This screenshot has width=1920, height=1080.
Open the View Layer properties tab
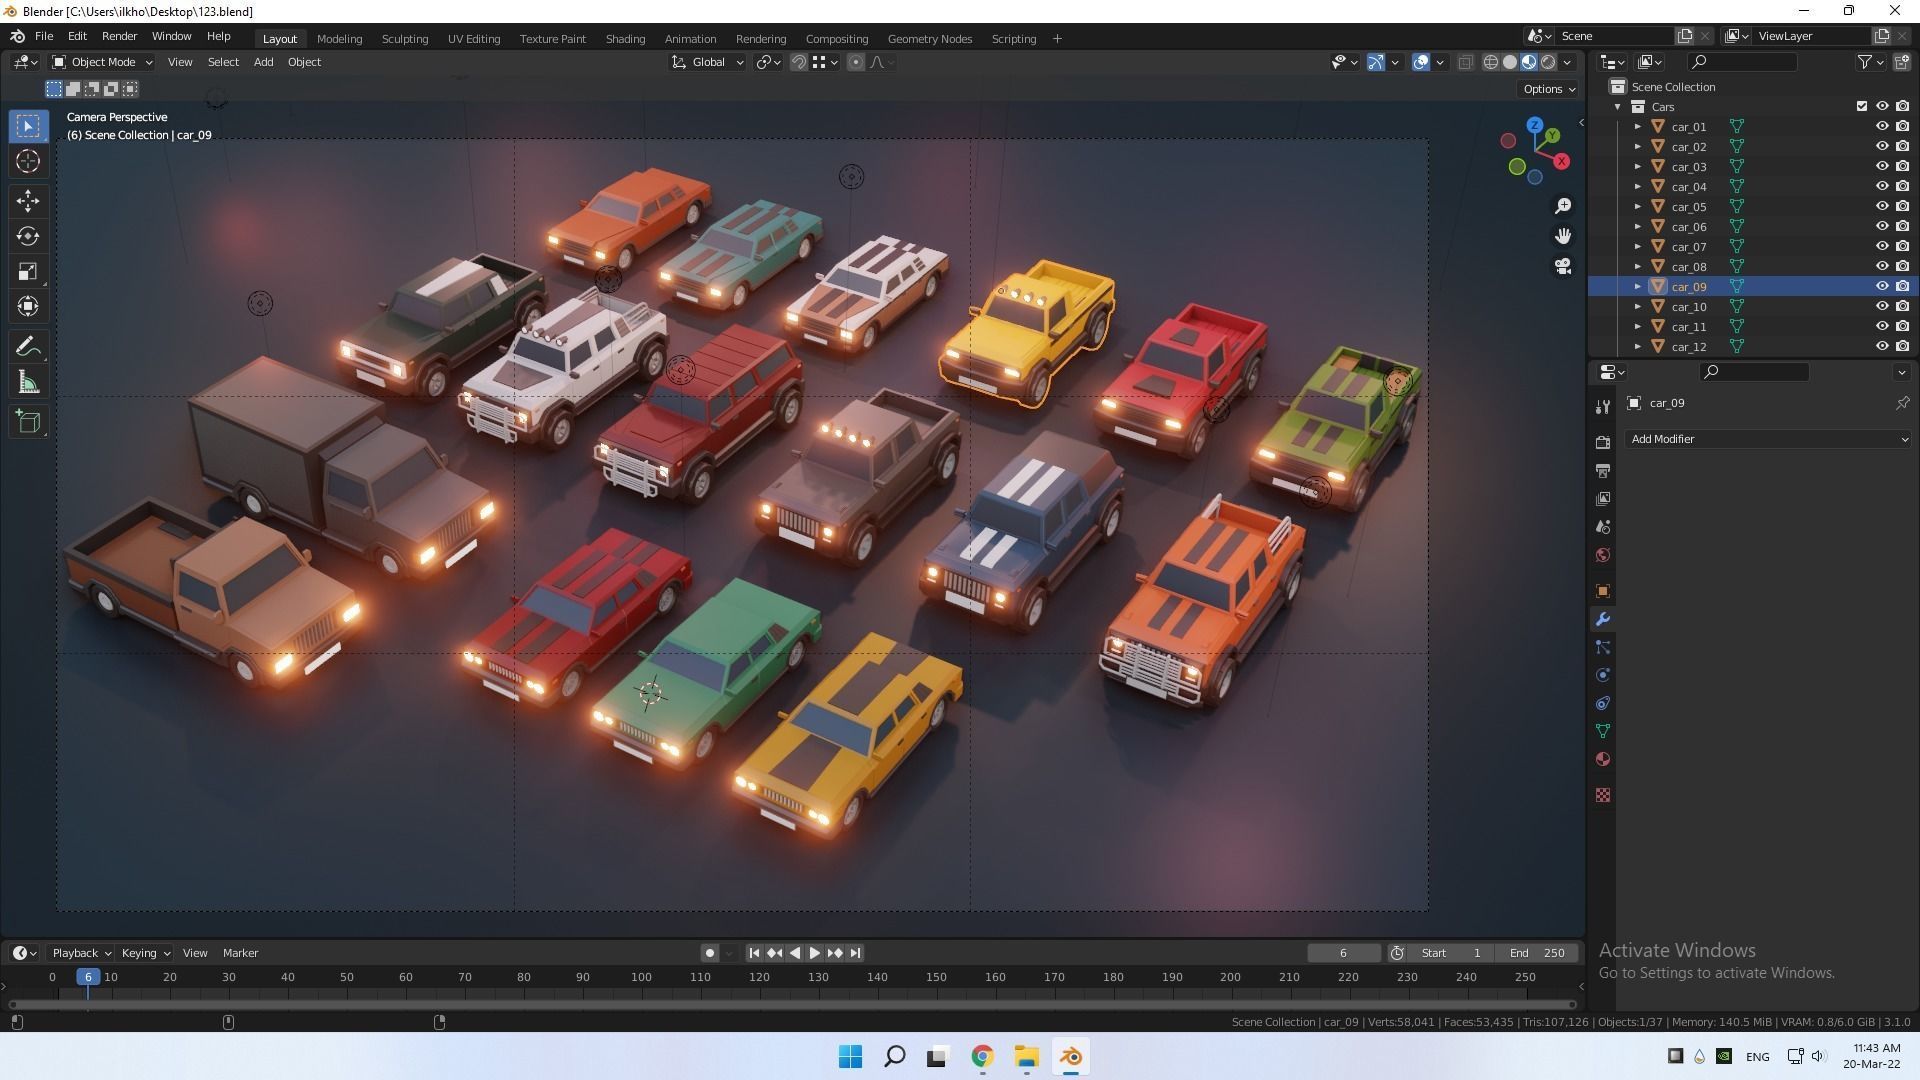[x=1603, y=498]
